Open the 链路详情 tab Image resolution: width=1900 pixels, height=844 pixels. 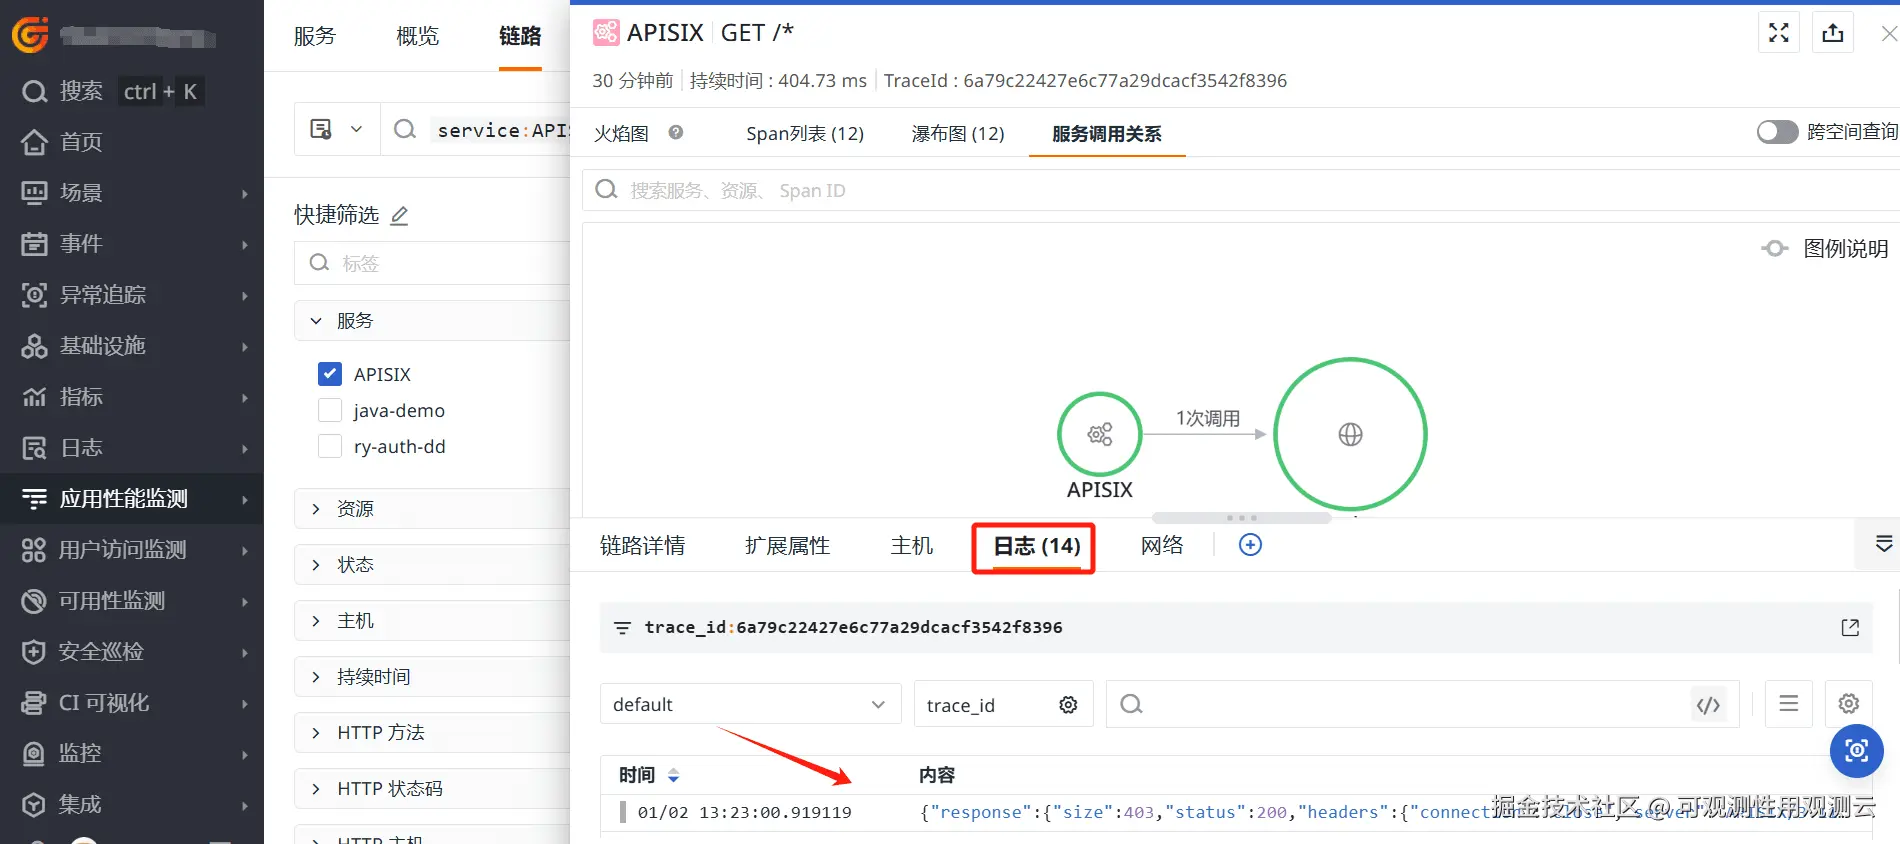[x=643, y=545]
